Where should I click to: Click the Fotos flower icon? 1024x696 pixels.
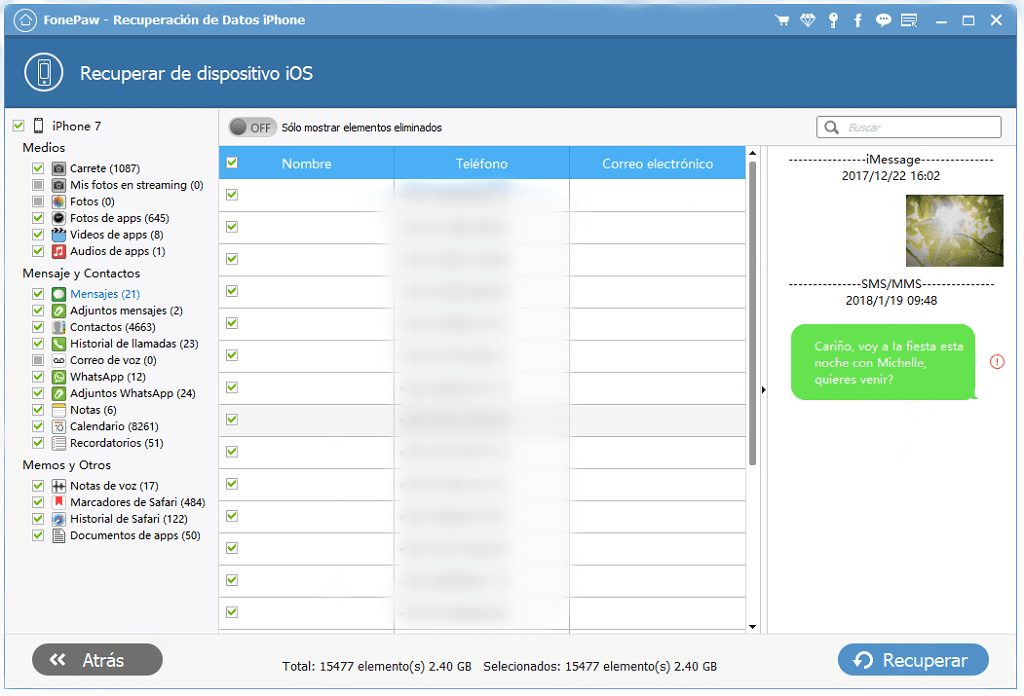tap(59, 201)
